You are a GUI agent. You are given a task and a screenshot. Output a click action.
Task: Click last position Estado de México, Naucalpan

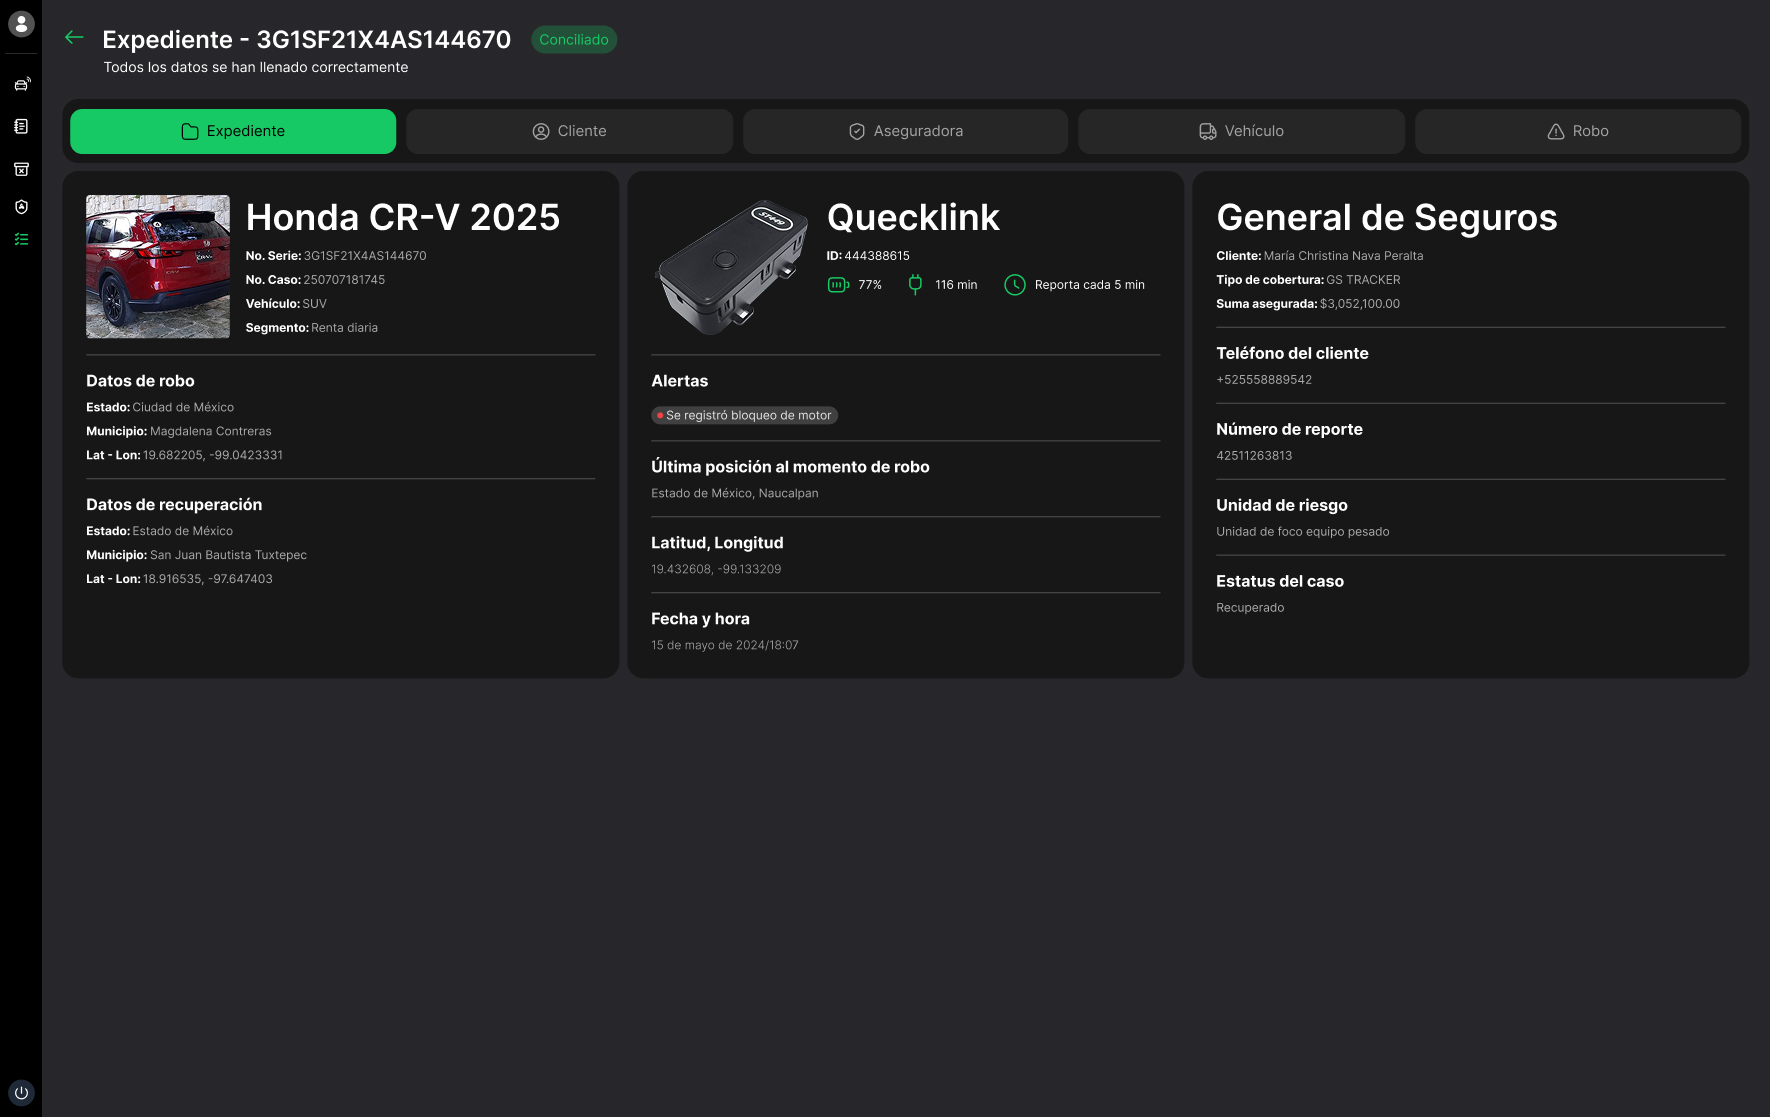point(735,494)
